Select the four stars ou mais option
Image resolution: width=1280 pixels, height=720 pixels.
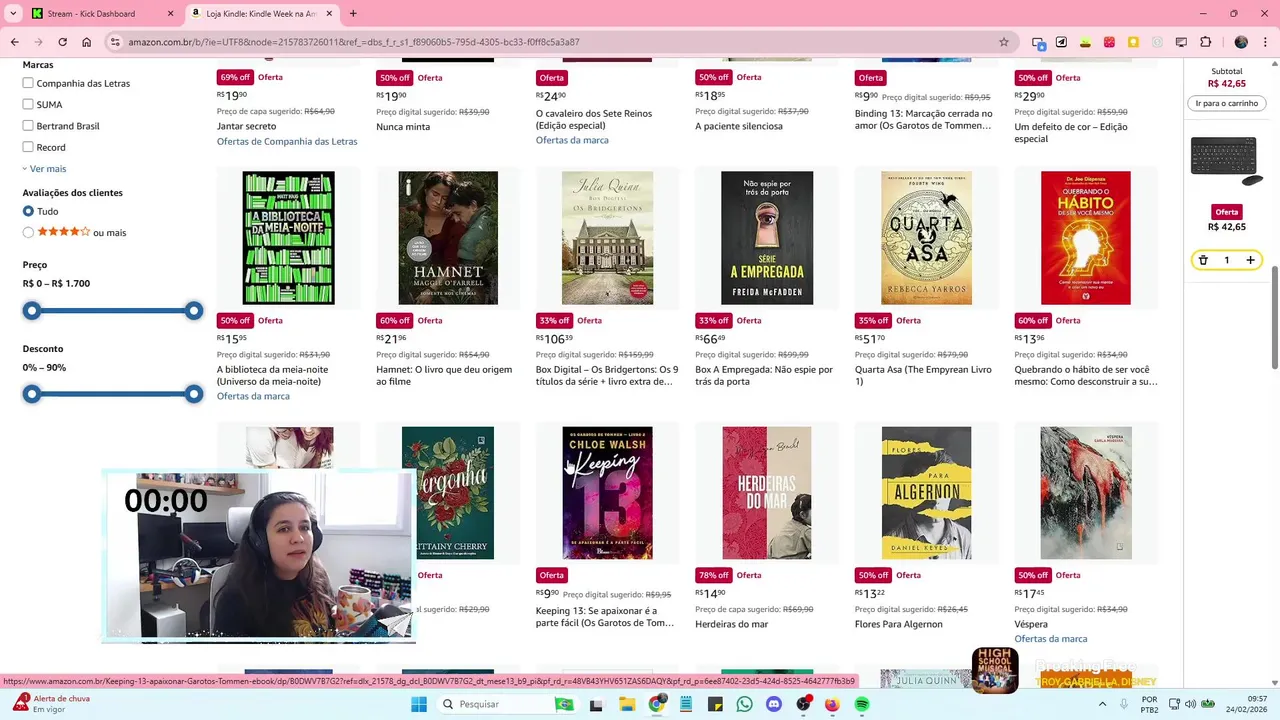point(28,232)
